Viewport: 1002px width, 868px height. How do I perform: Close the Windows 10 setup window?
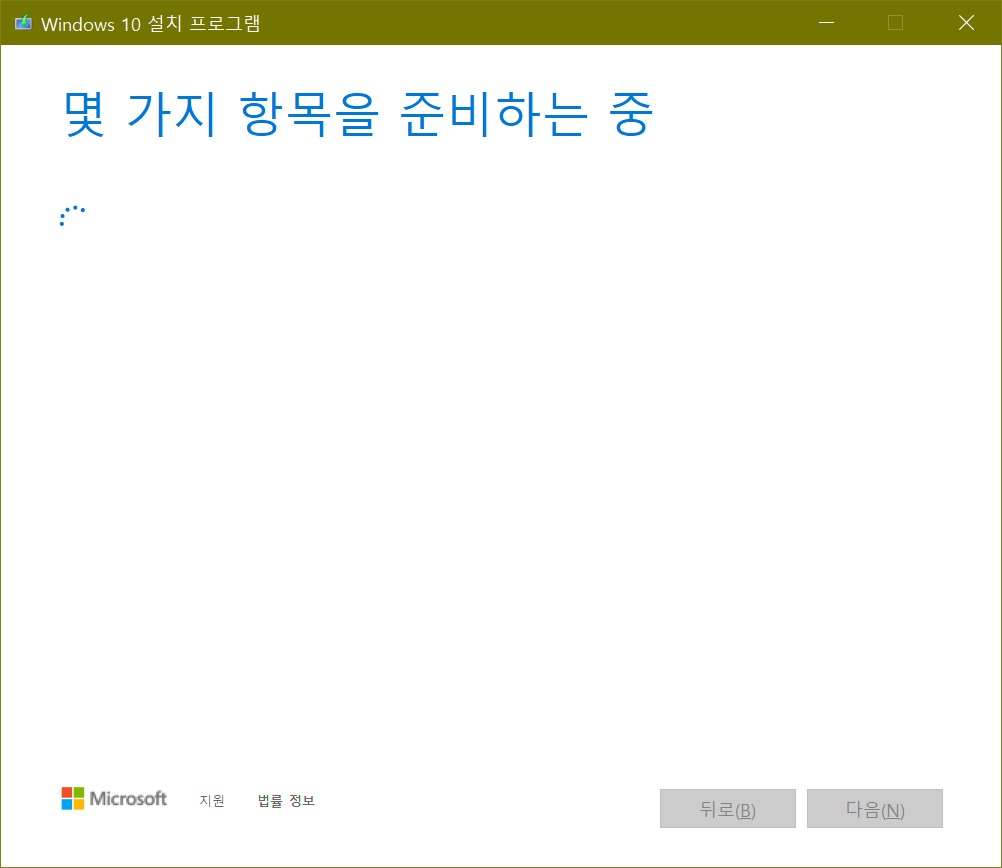966,22
